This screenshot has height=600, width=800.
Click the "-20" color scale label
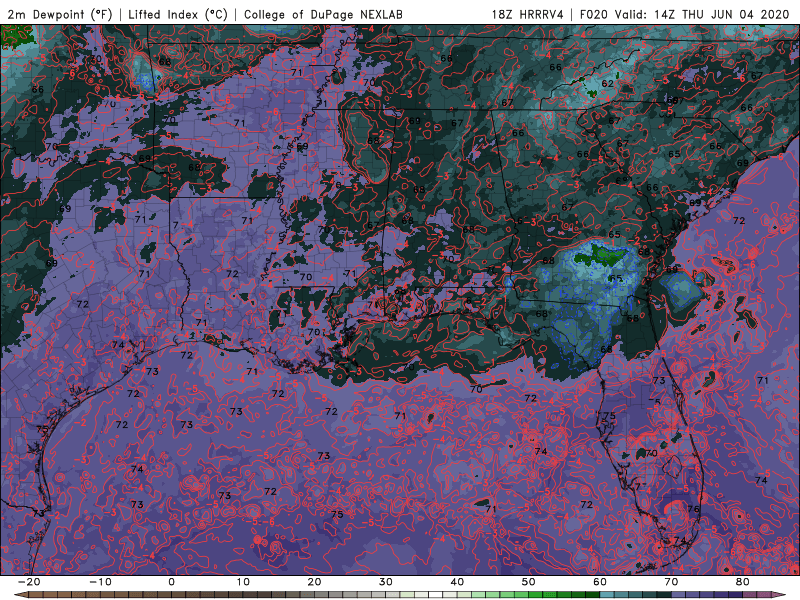click(x=29, y=582)
